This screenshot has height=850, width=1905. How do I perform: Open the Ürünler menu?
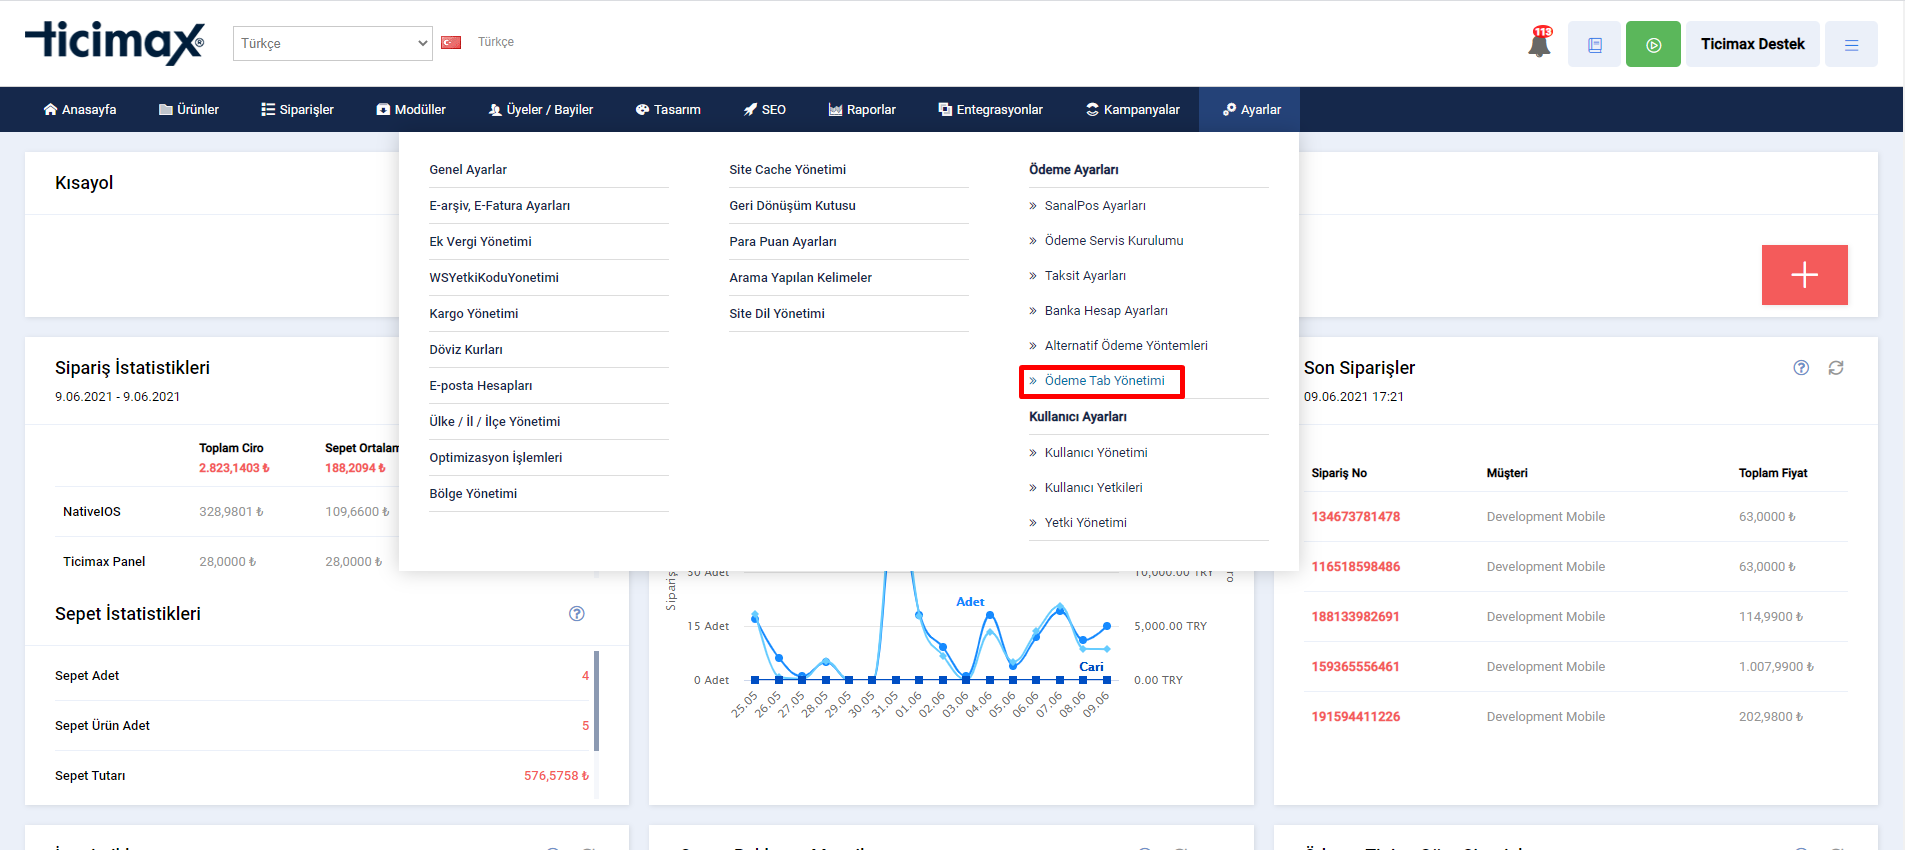click(188, 110)
